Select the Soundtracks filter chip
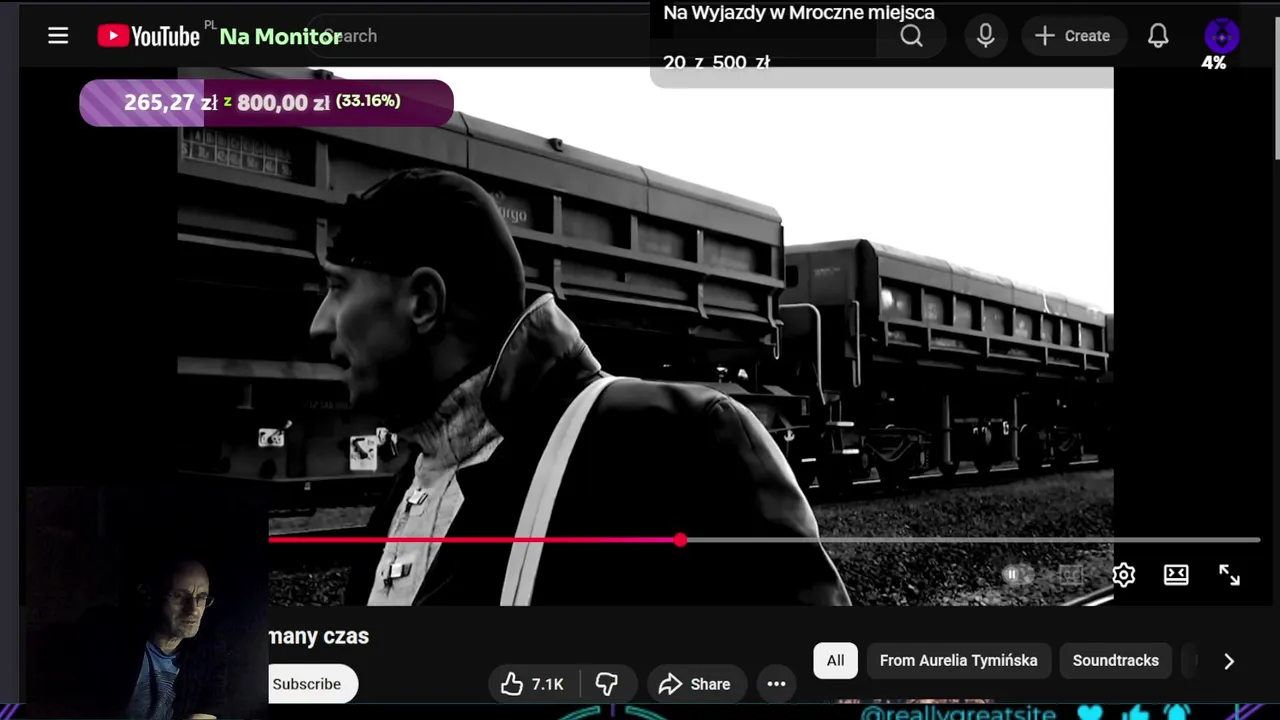This screenshot has width=1280, height=720. [x=1115, y=660]
